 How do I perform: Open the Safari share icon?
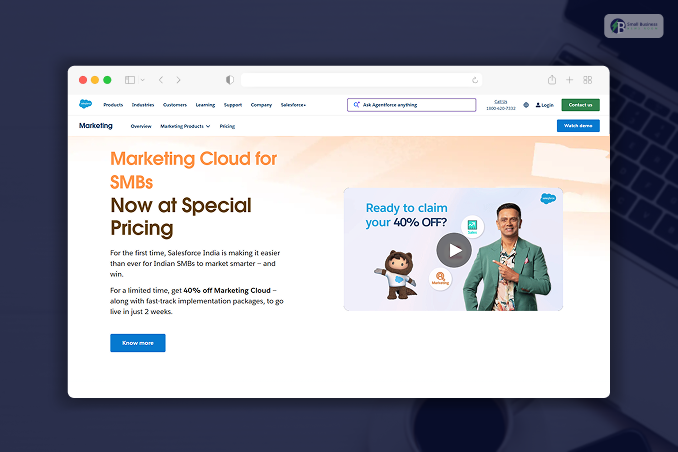pyautogui.click(x=552, y=80)
